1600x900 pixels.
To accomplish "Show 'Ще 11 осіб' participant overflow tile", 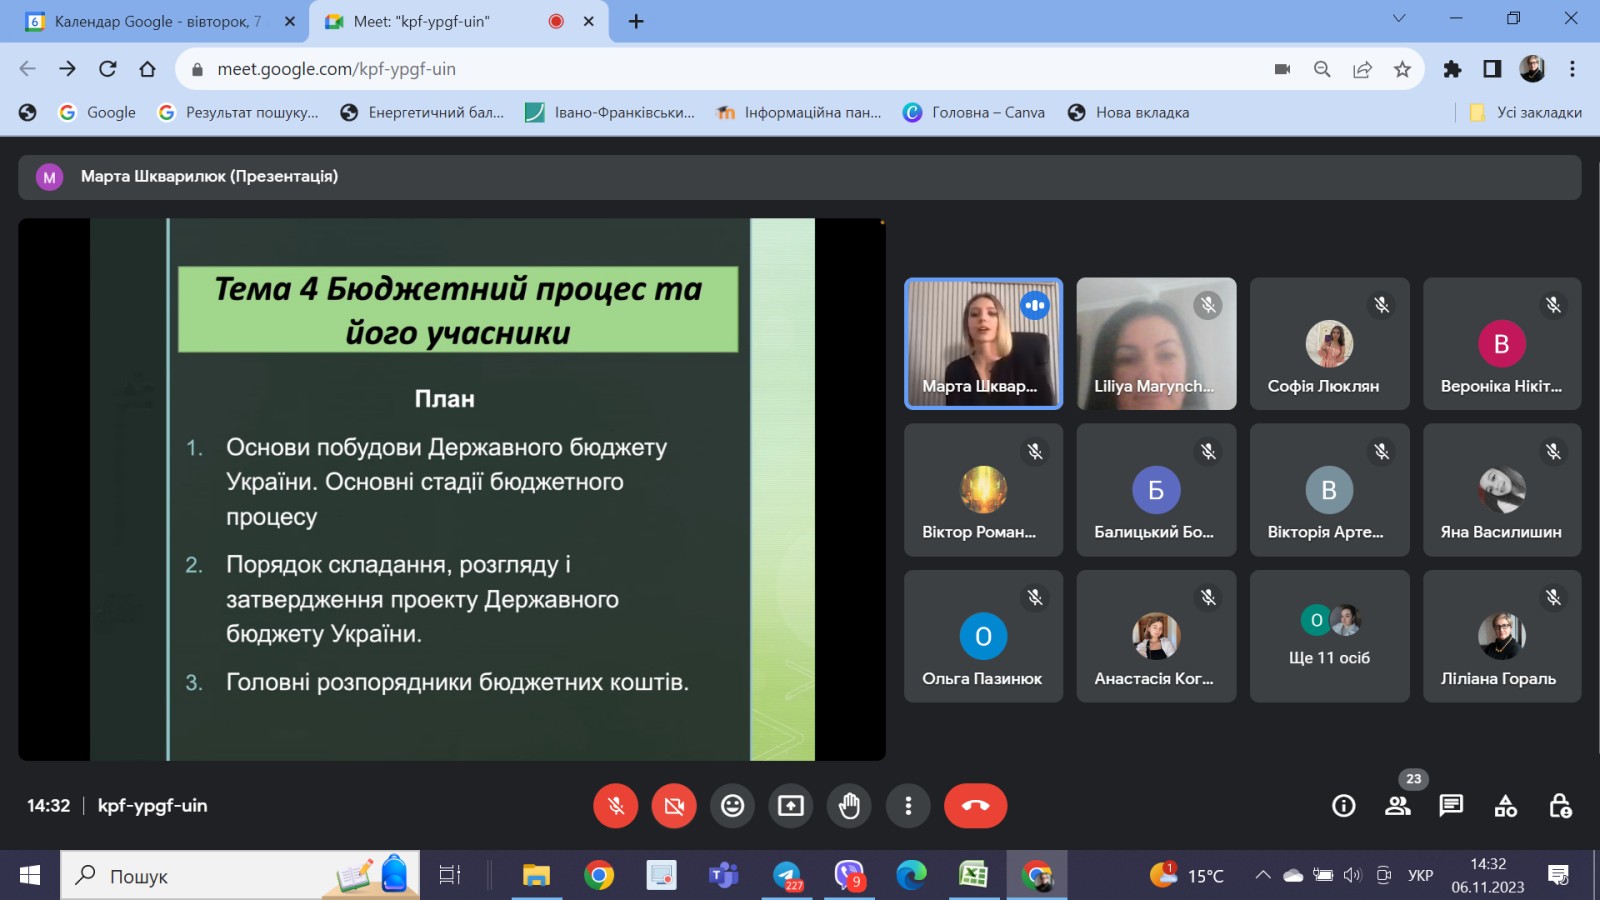I will click(x=1329, y=636).
